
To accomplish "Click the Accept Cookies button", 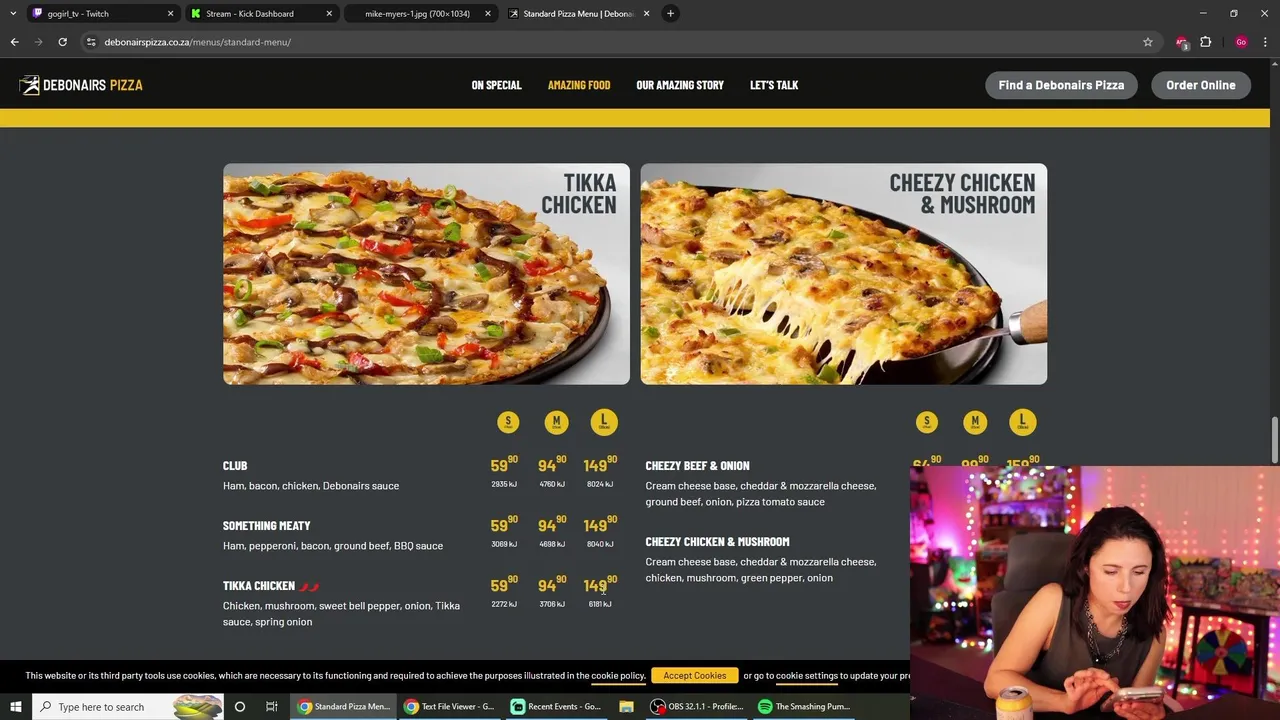I will (695, 676).
